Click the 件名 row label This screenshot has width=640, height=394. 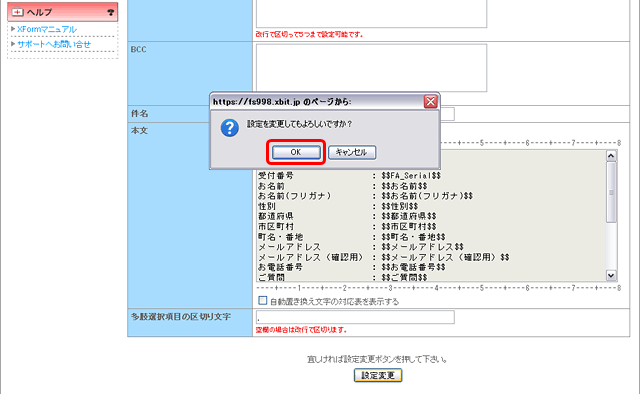pyautogui.click(x=140, y=114)
